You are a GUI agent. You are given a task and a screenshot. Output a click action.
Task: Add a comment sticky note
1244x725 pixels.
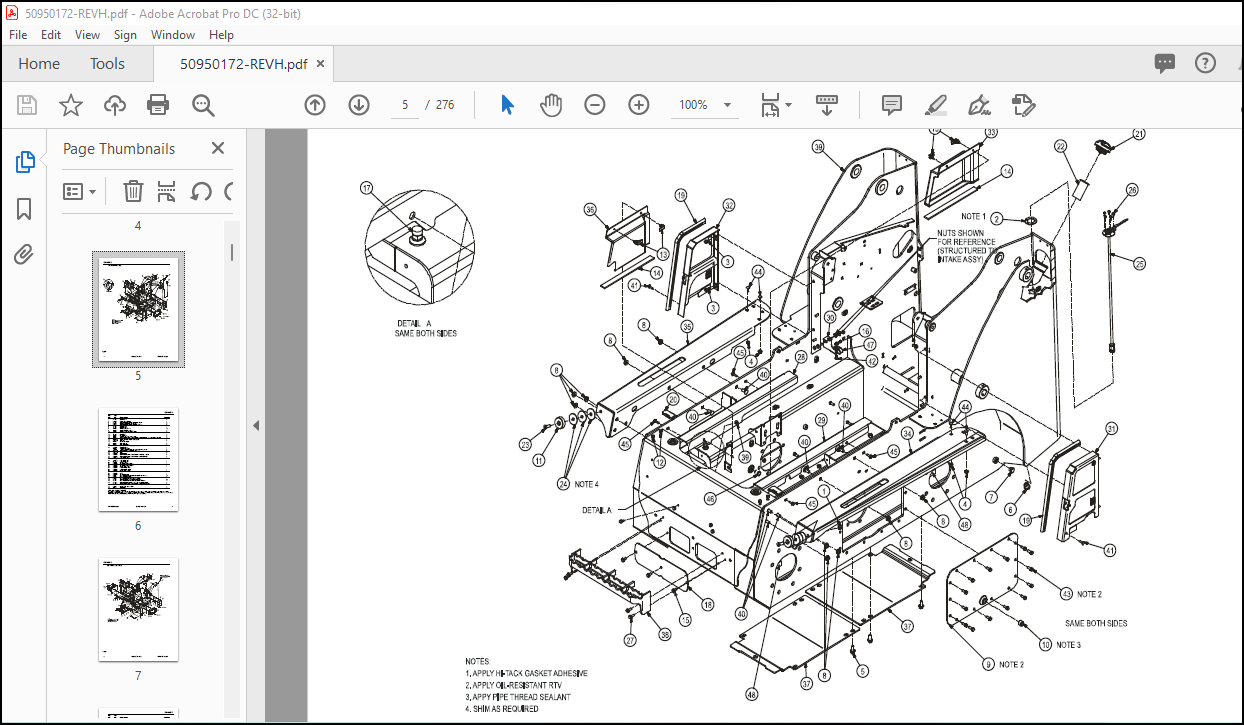pos(892,105)
